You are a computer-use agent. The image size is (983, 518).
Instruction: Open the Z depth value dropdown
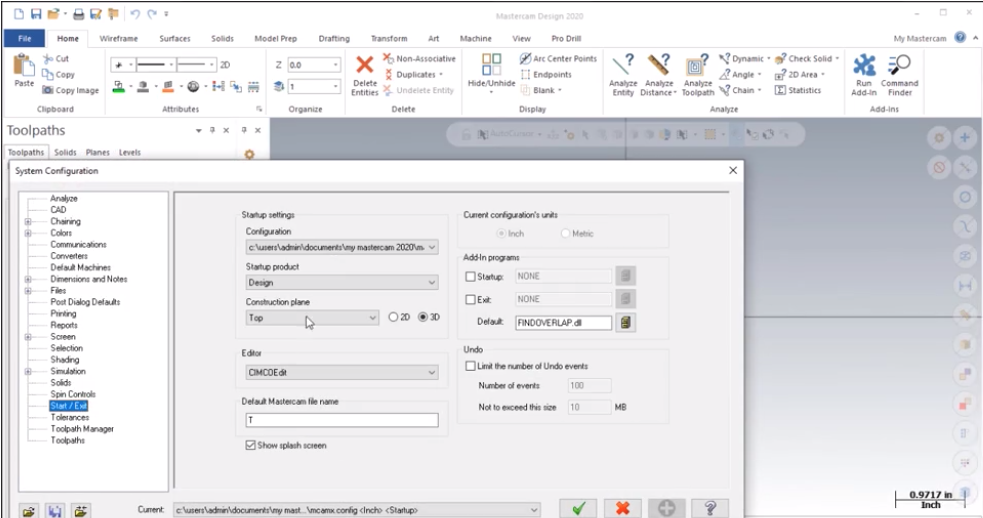(x=335, y=65)
